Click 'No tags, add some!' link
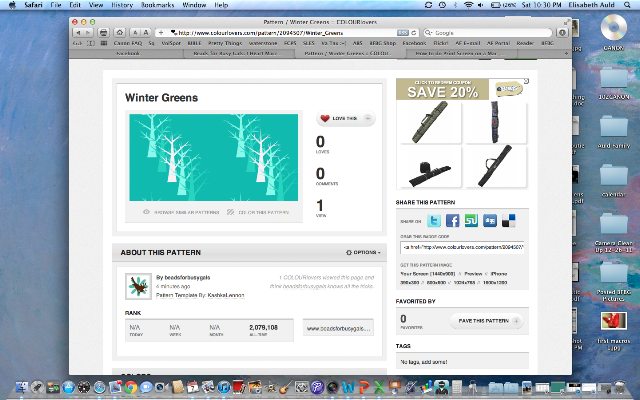This screenshot has width=640, height=400. [424, 362]
